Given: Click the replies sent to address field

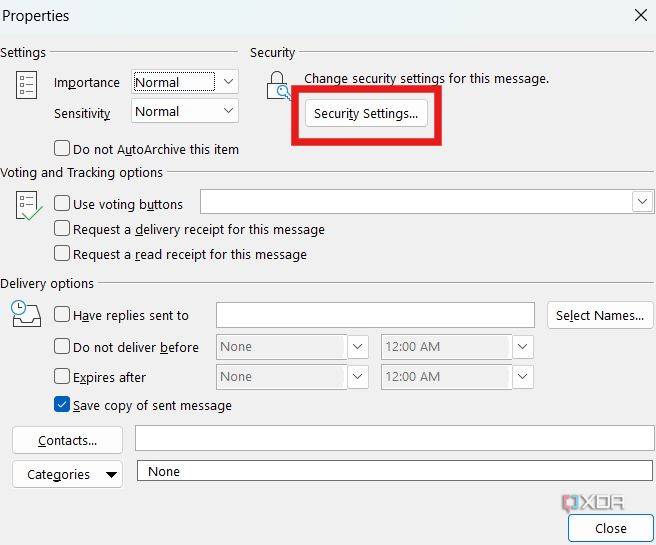Looking at the screenshot, I should [375, 315].
